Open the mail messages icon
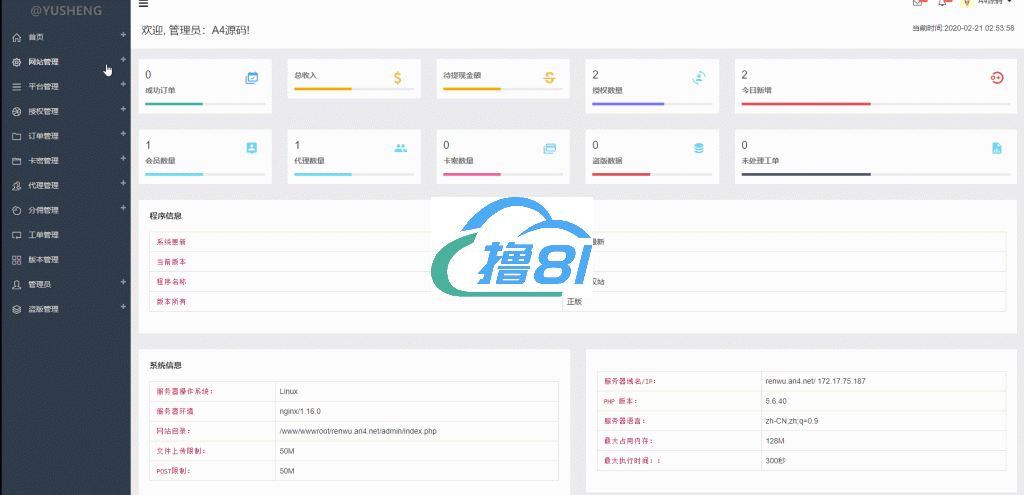This screenshot has height=495, width=1024. point(918,3)
